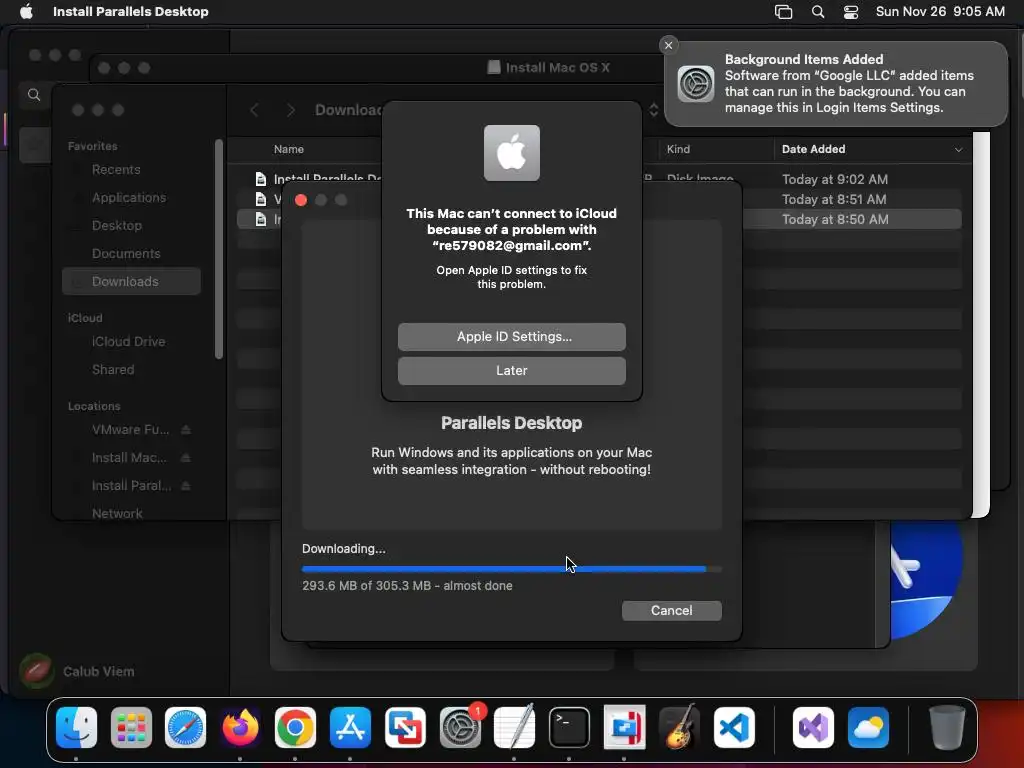
Task: Click Today at 8:51 AM date cell
Action: (834, 199)
